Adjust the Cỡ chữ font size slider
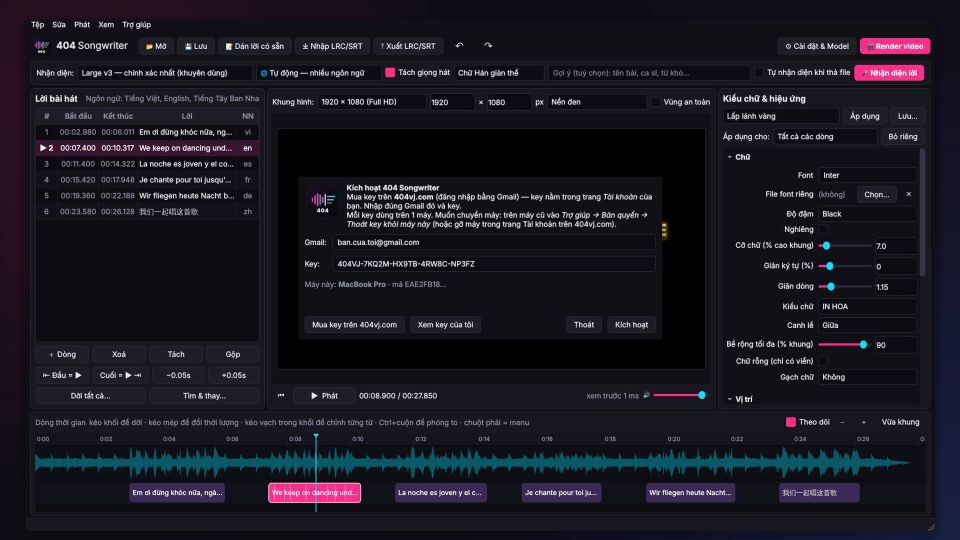The width and height of the screenshot is (960, 540). [x=845, y=246]
